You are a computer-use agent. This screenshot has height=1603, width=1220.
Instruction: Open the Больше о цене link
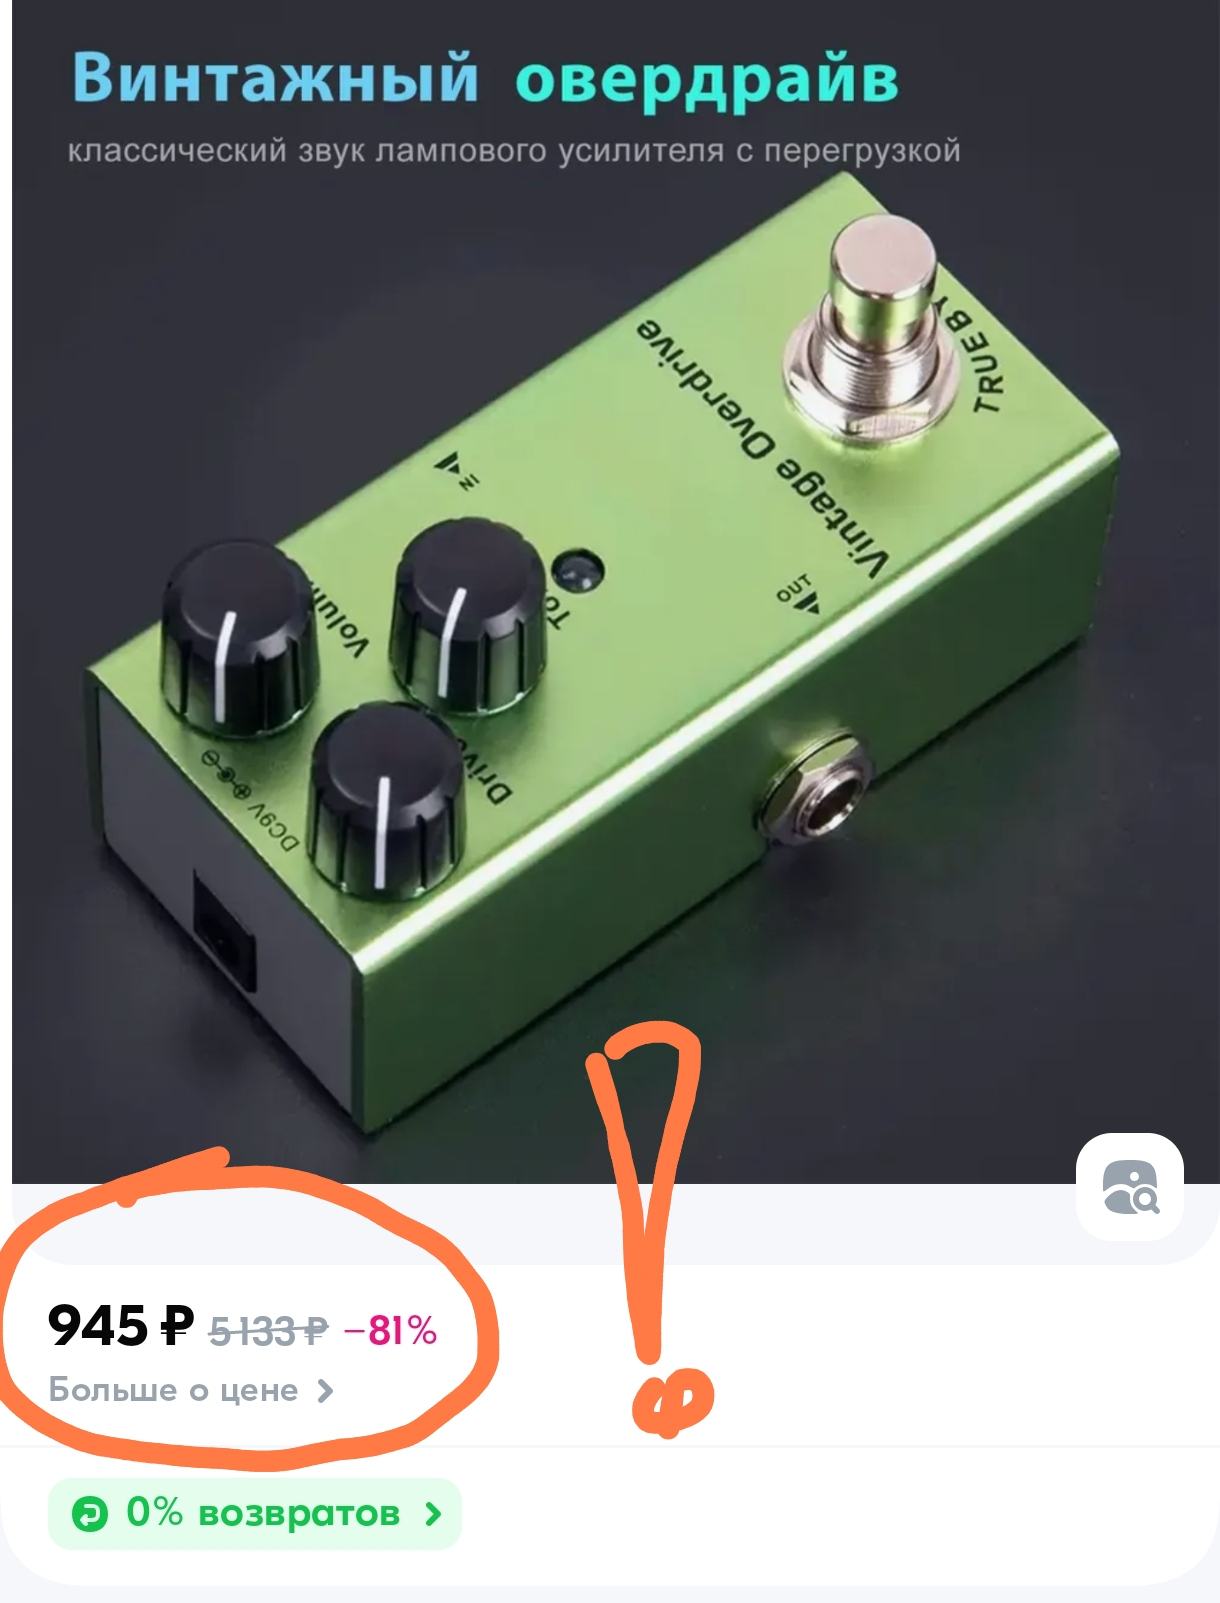(x=191, y=1391)
